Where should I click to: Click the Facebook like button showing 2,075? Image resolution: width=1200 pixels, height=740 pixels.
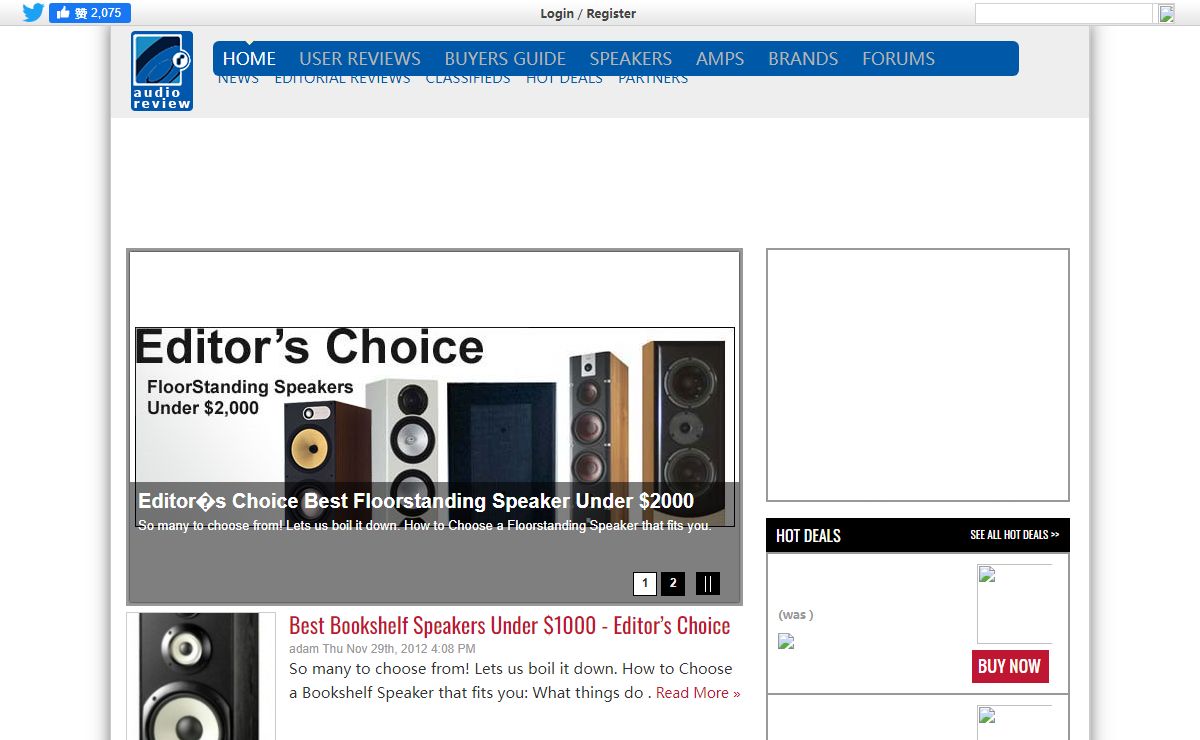(x=90, y=13)
